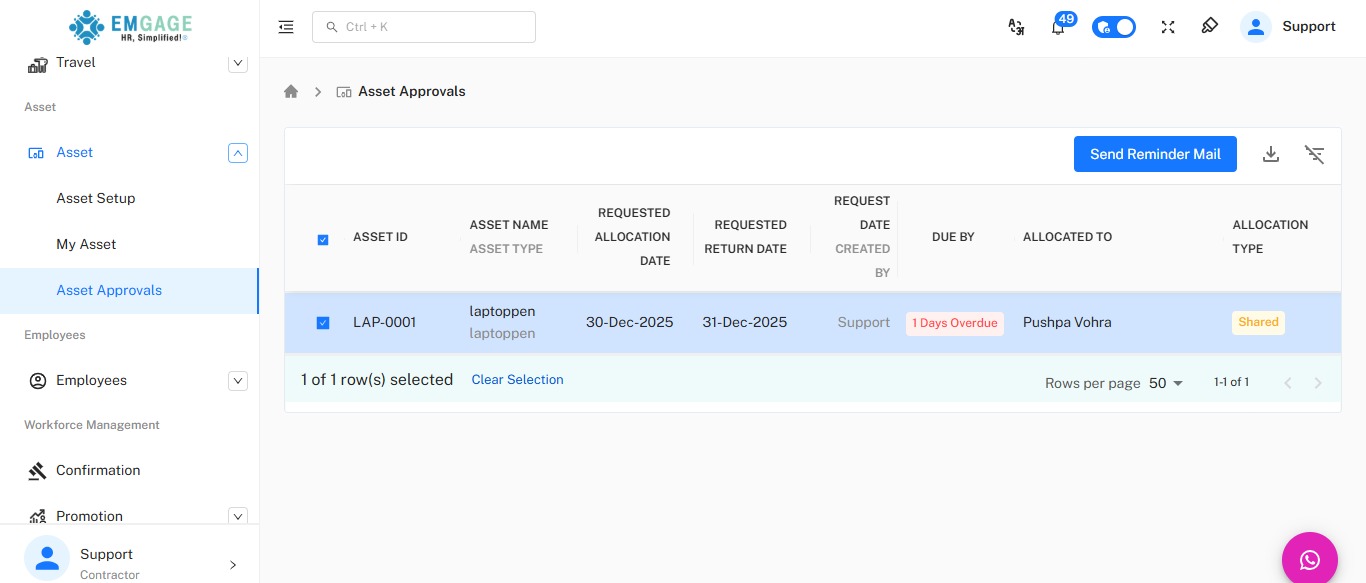Screen dimensions: 1366x583
Task: Open the theme customizer paintbrush
Action: [x=1209, y=27]
